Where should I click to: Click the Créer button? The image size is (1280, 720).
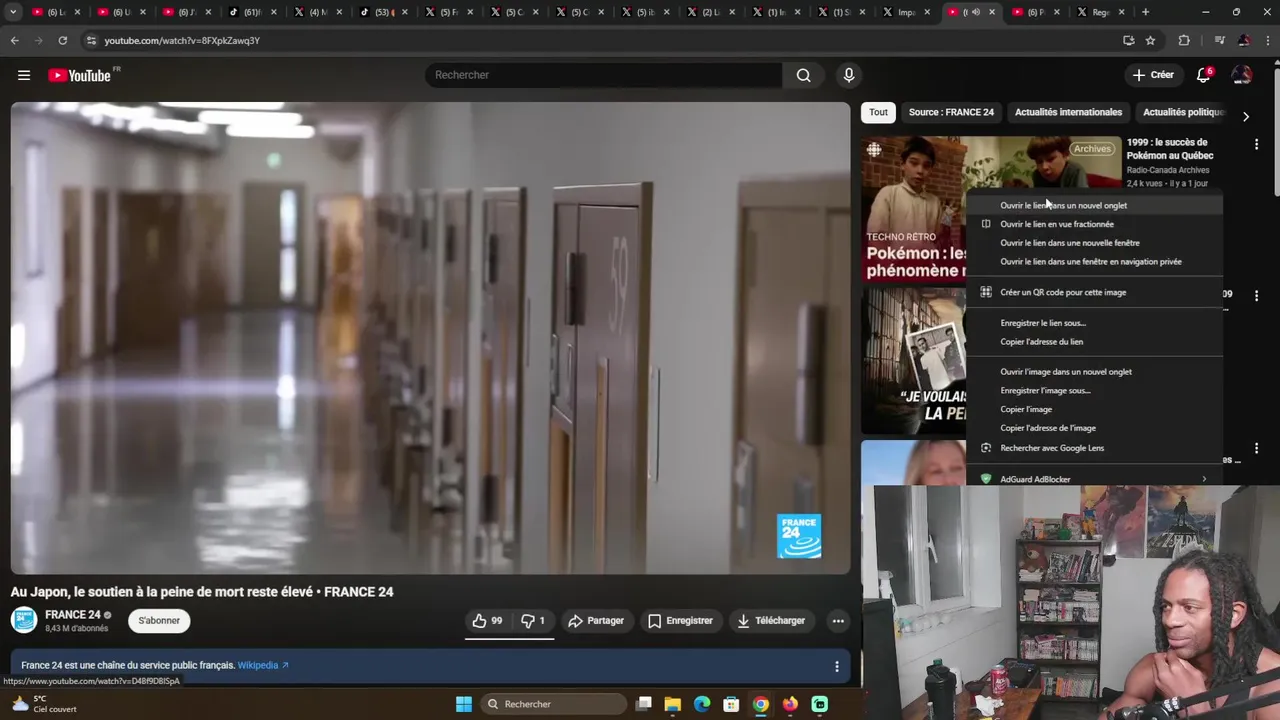(x=1153, y=75)
